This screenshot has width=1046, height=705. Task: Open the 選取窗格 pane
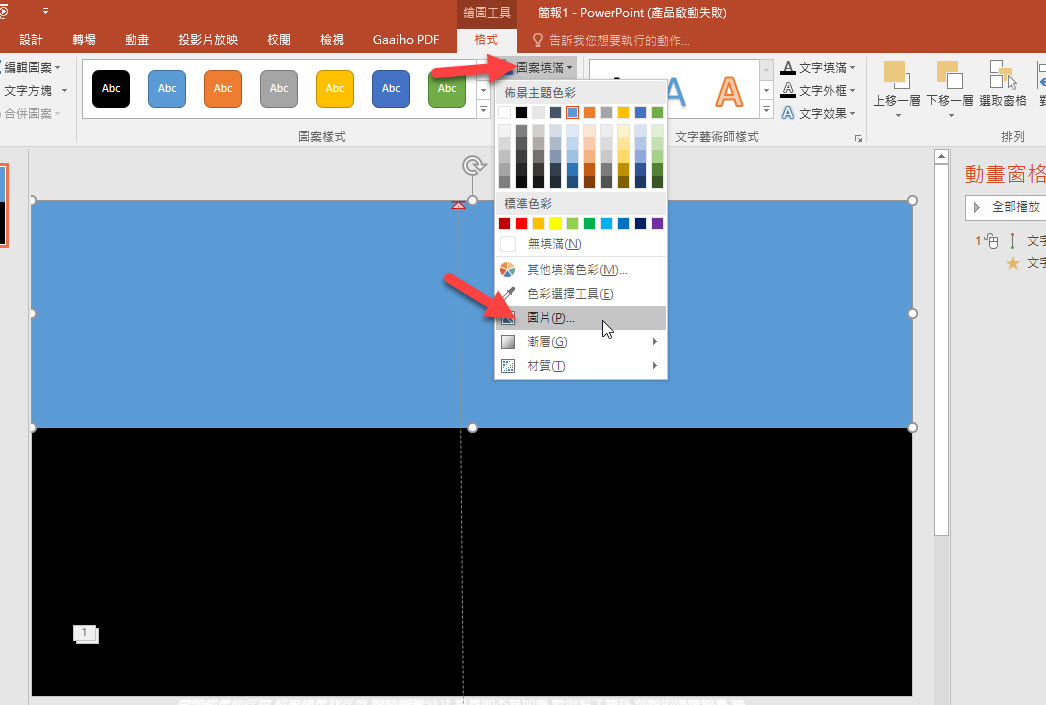[1003, 83]
